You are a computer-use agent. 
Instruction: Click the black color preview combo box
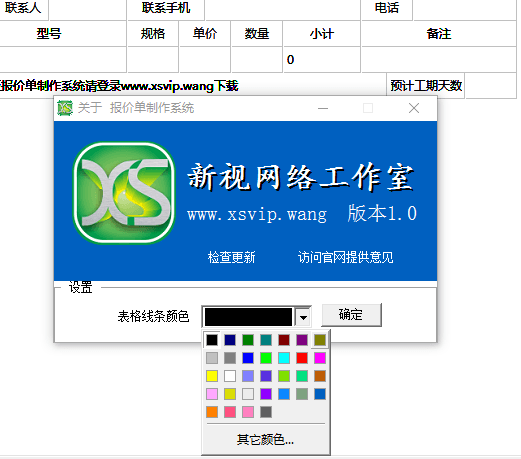coord(248,317)
